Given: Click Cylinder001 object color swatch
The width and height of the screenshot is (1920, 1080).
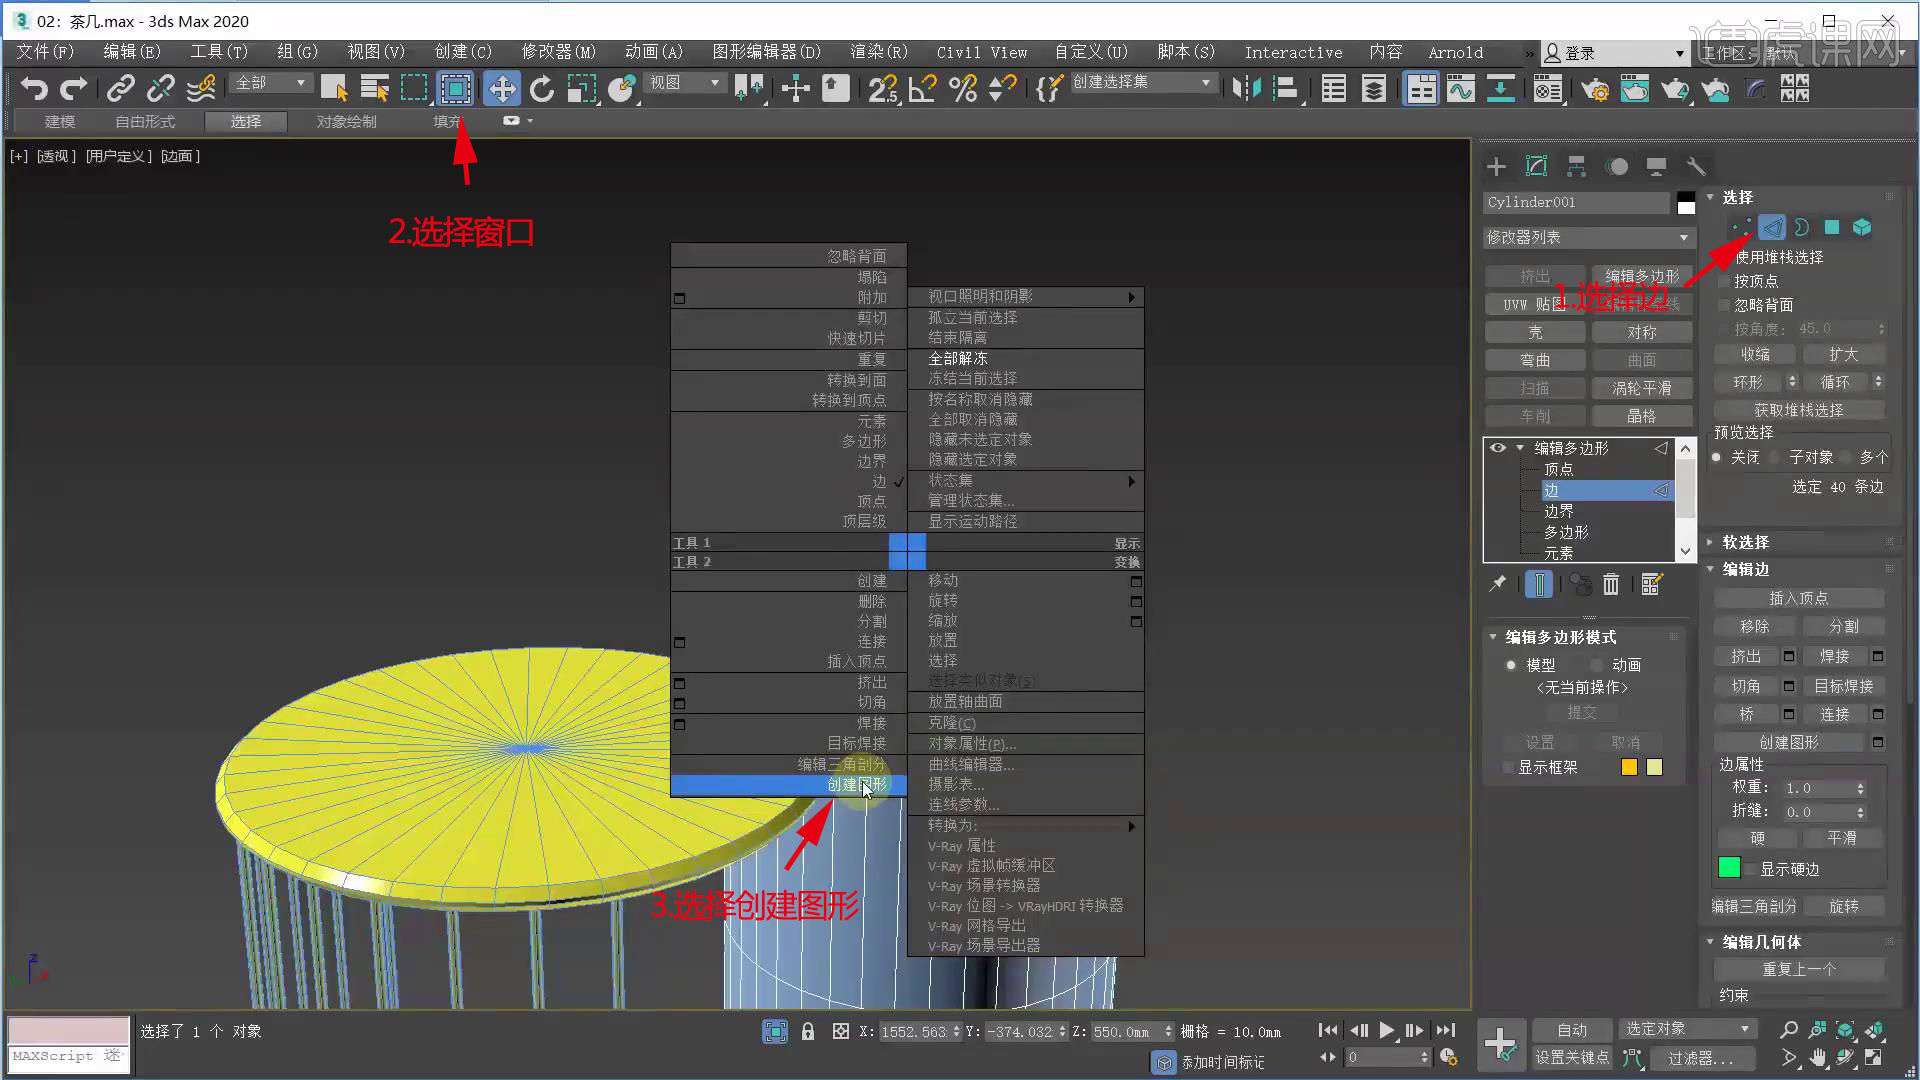Looking at the screenshot, I should (1686, 202).
